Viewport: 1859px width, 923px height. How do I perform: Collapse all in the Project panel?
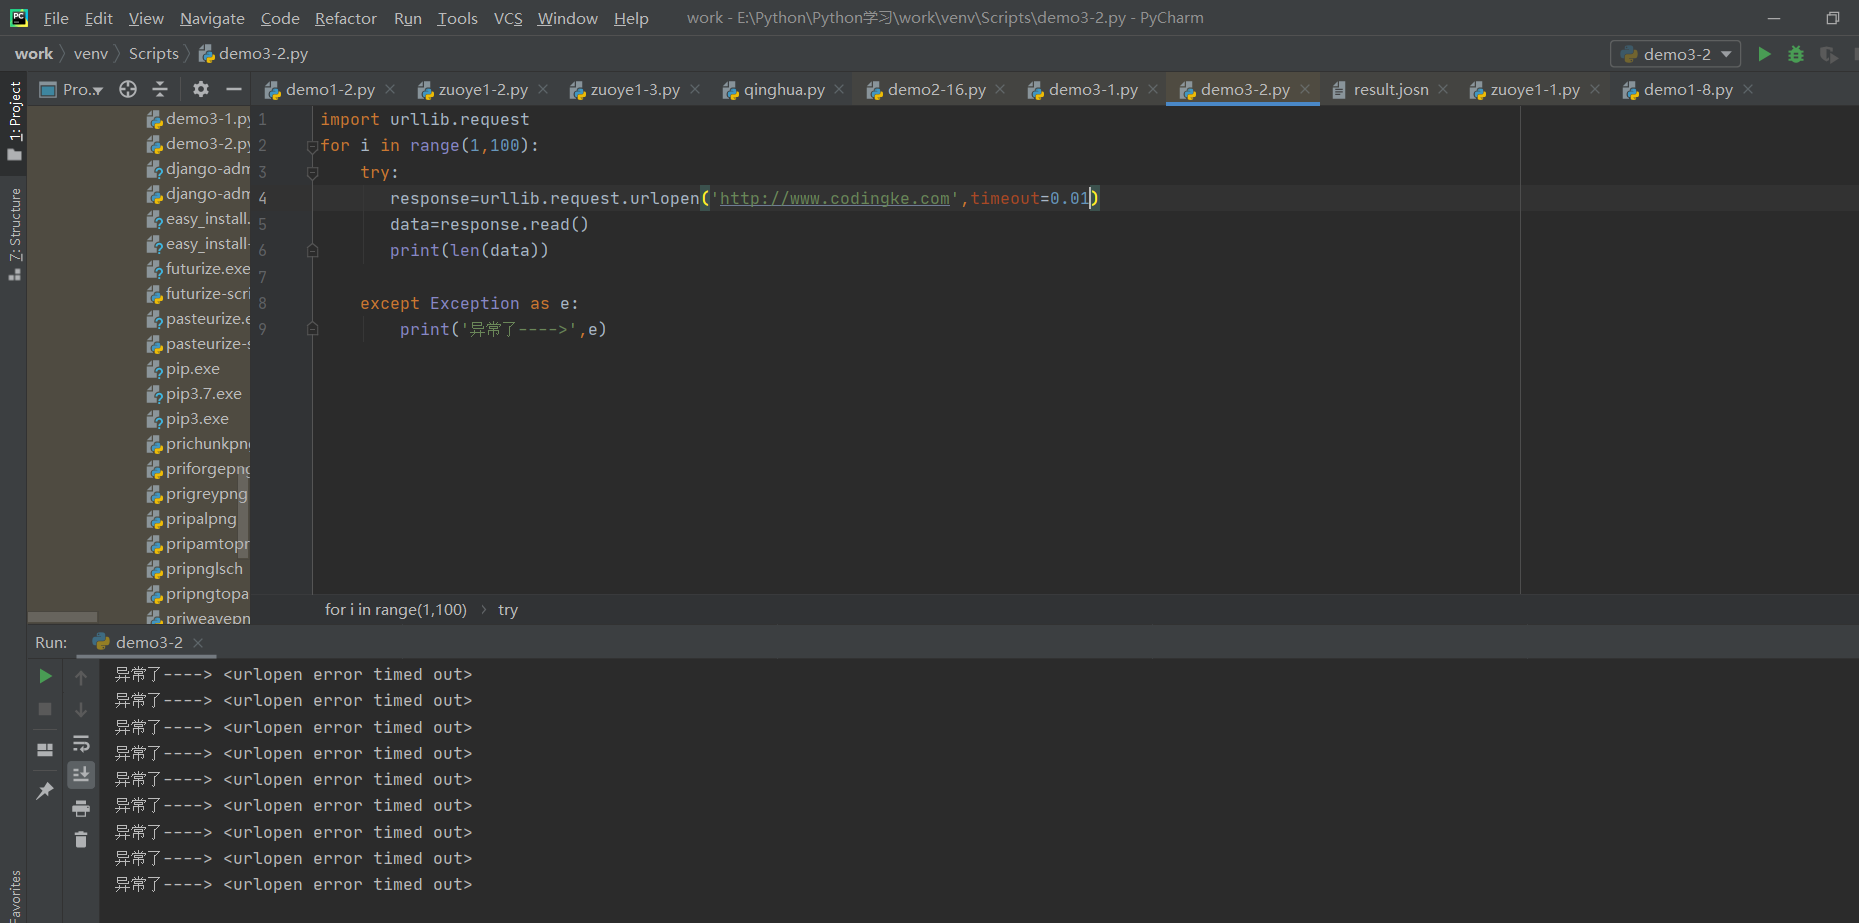(x=160, y=89)
